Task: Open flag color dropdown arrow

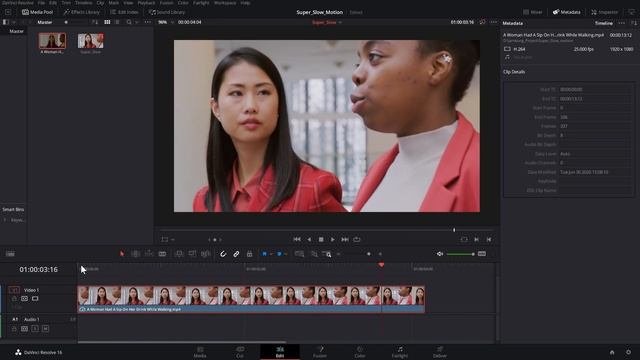Action: coord(271,254)
